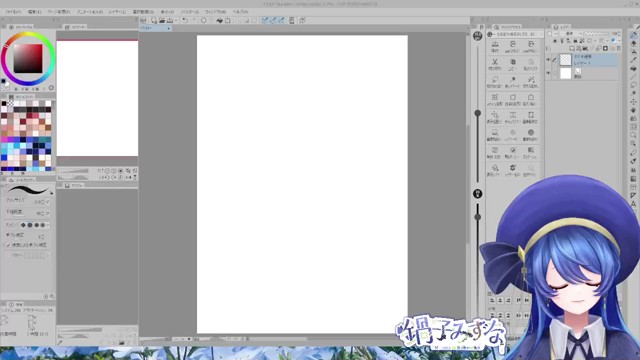Click the Clear circle icon in command bar
Viewport: 640px width, 360px height.
pyautogui.click(x=203, y=20)
